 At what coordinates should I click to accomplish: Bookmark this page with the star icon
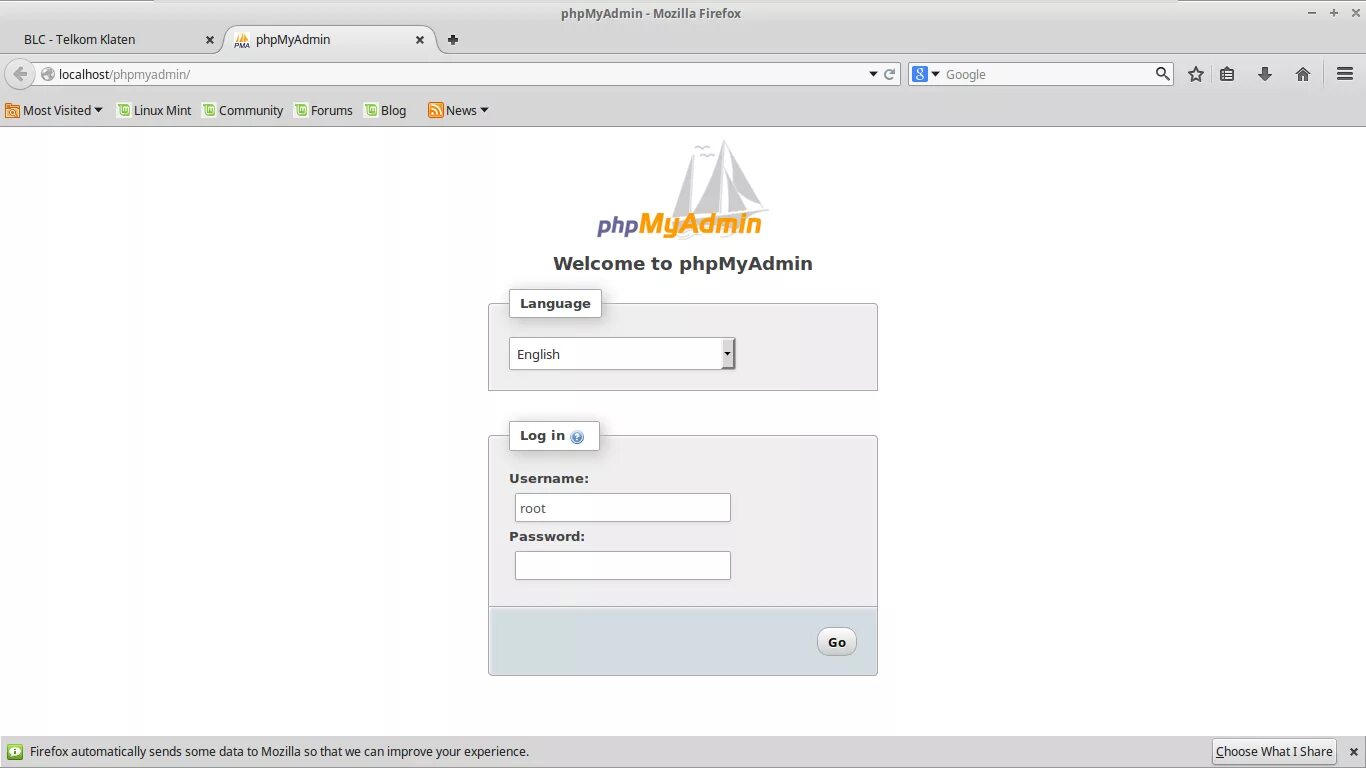click(1195, 74)
